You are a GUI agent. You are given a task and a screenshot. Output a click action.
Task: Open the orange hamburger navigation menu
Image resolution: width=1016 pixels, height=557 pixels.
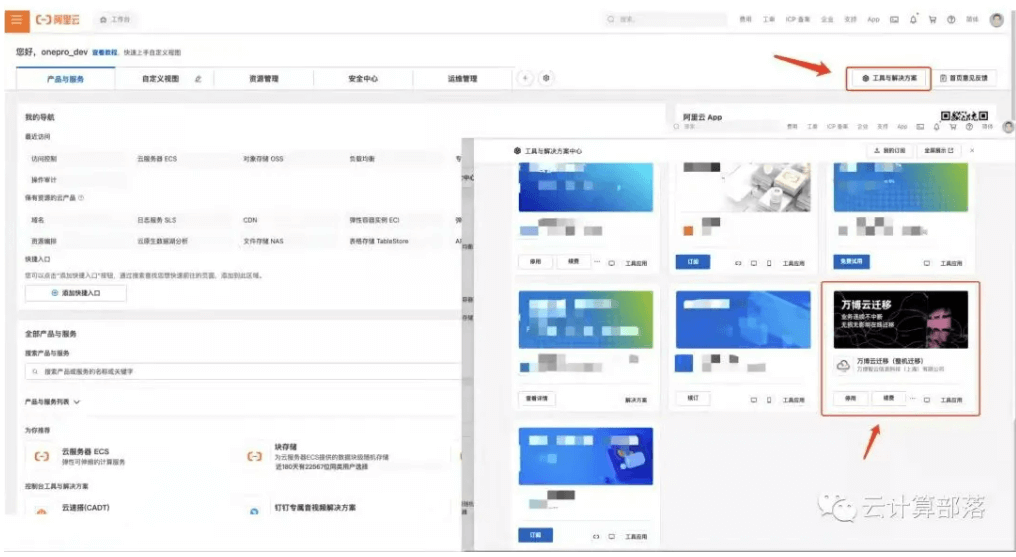pos(17,20)
